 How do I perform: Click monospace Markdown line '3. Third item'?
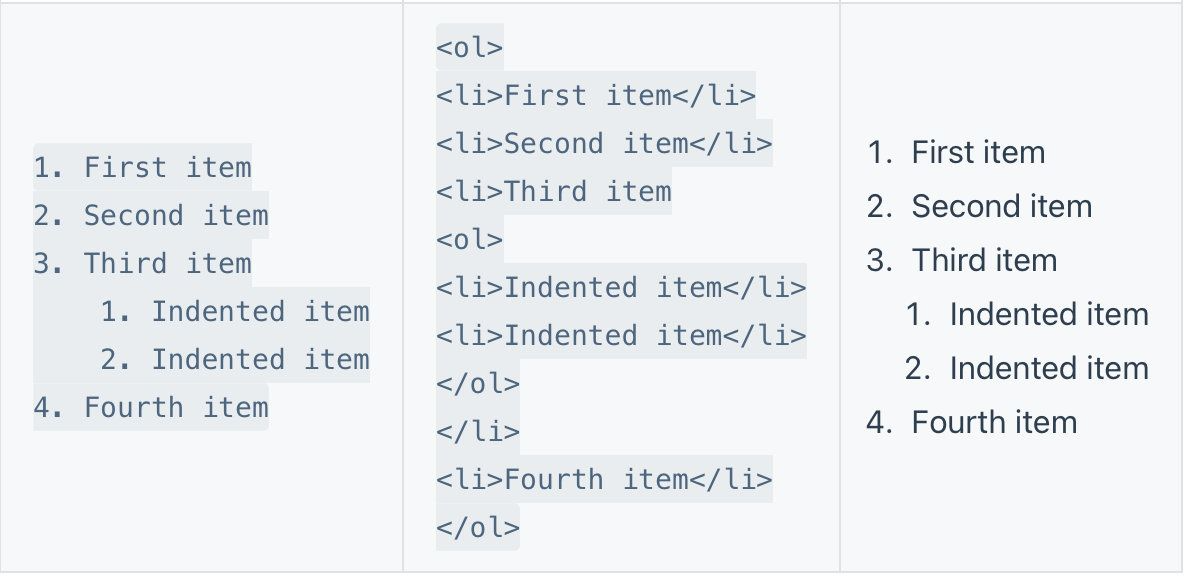click(x=142, y=263)
